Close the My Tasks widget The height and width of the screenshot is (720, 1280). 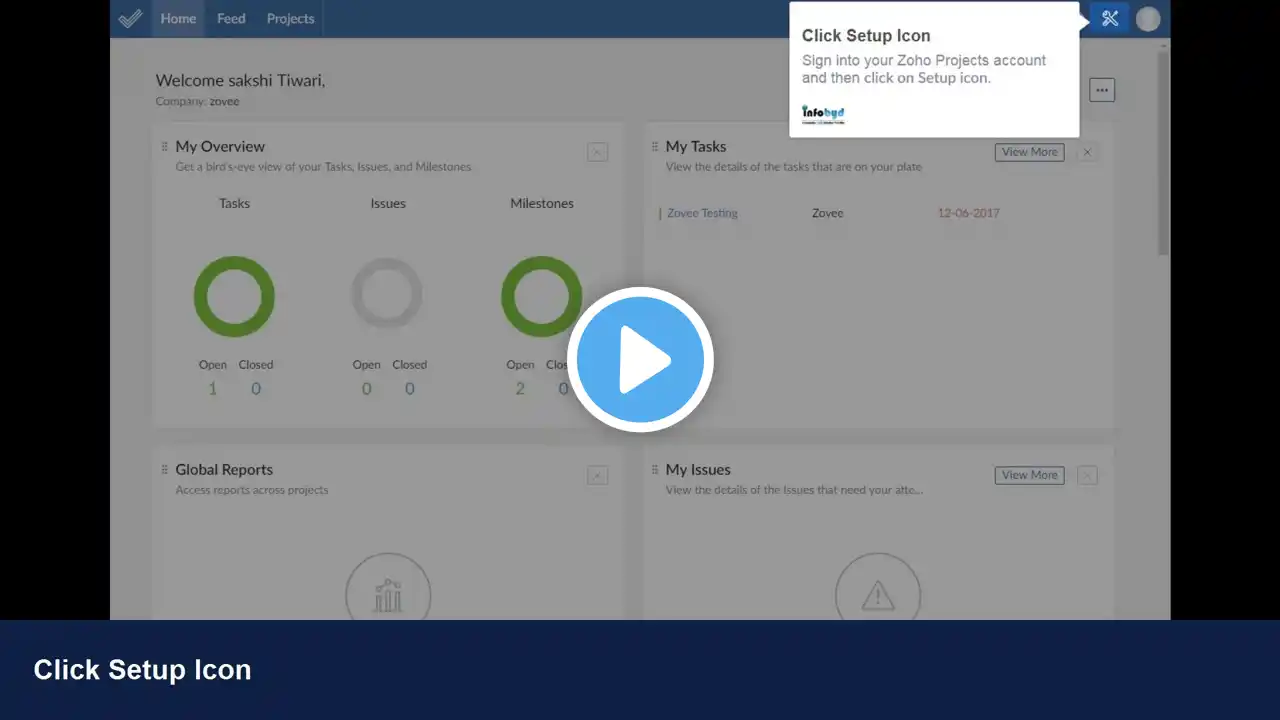pos(1087,152)
